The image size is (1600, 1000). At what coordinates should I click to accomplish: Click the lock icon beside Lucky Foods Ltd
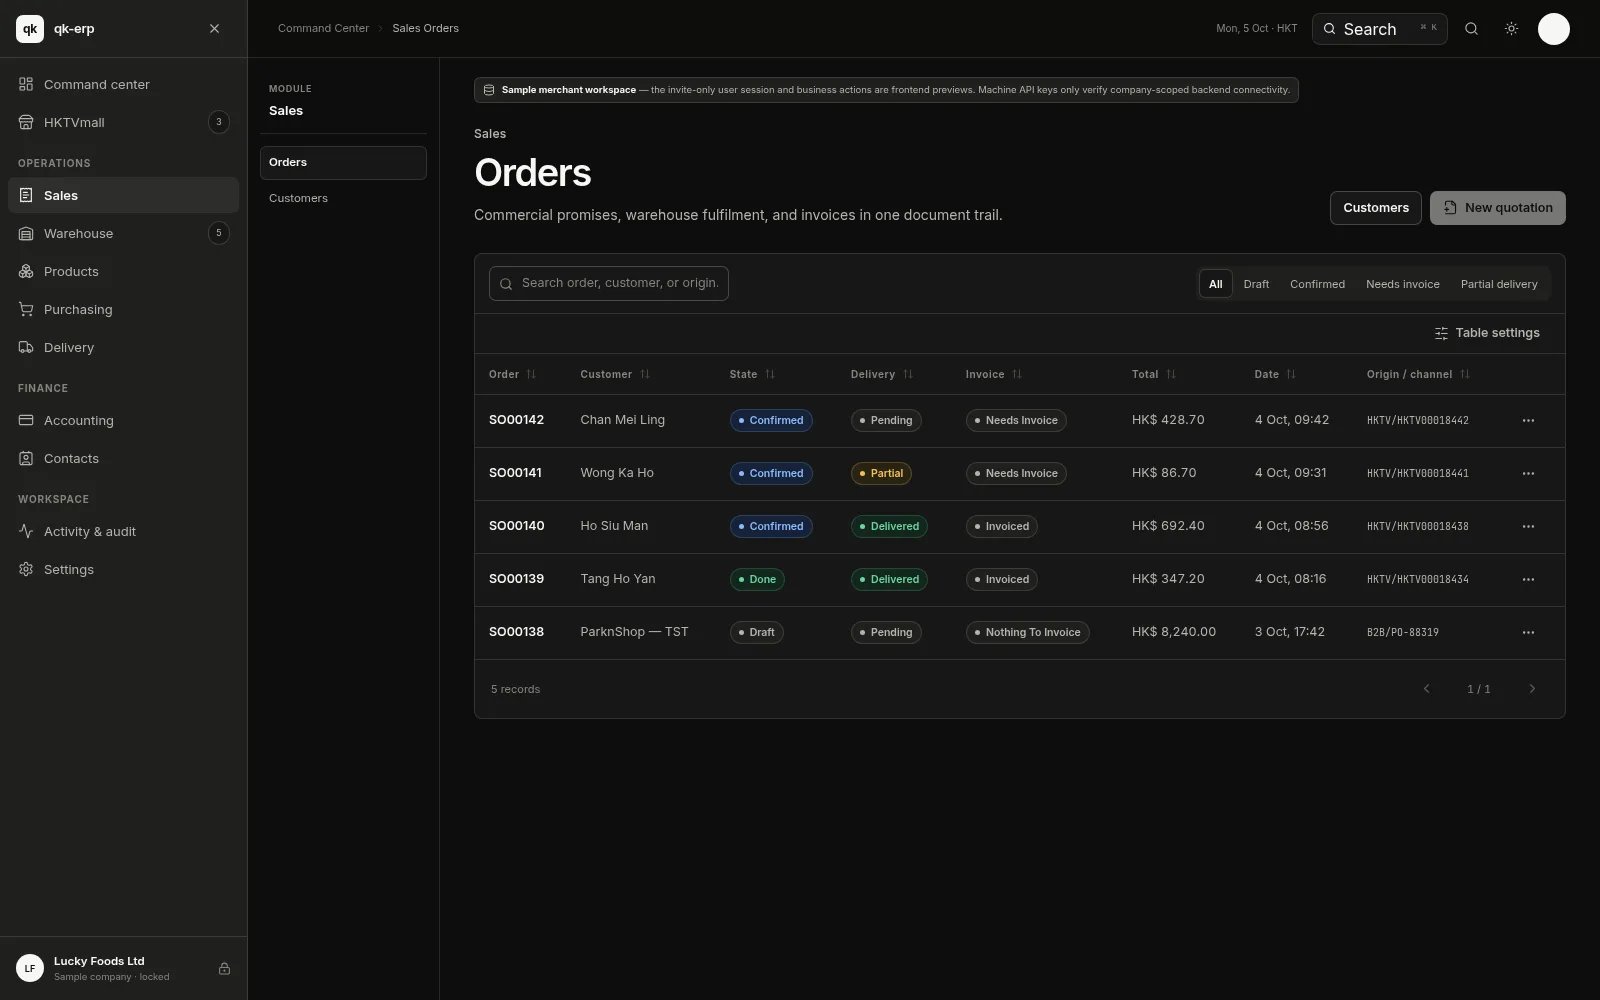(224, 968)
